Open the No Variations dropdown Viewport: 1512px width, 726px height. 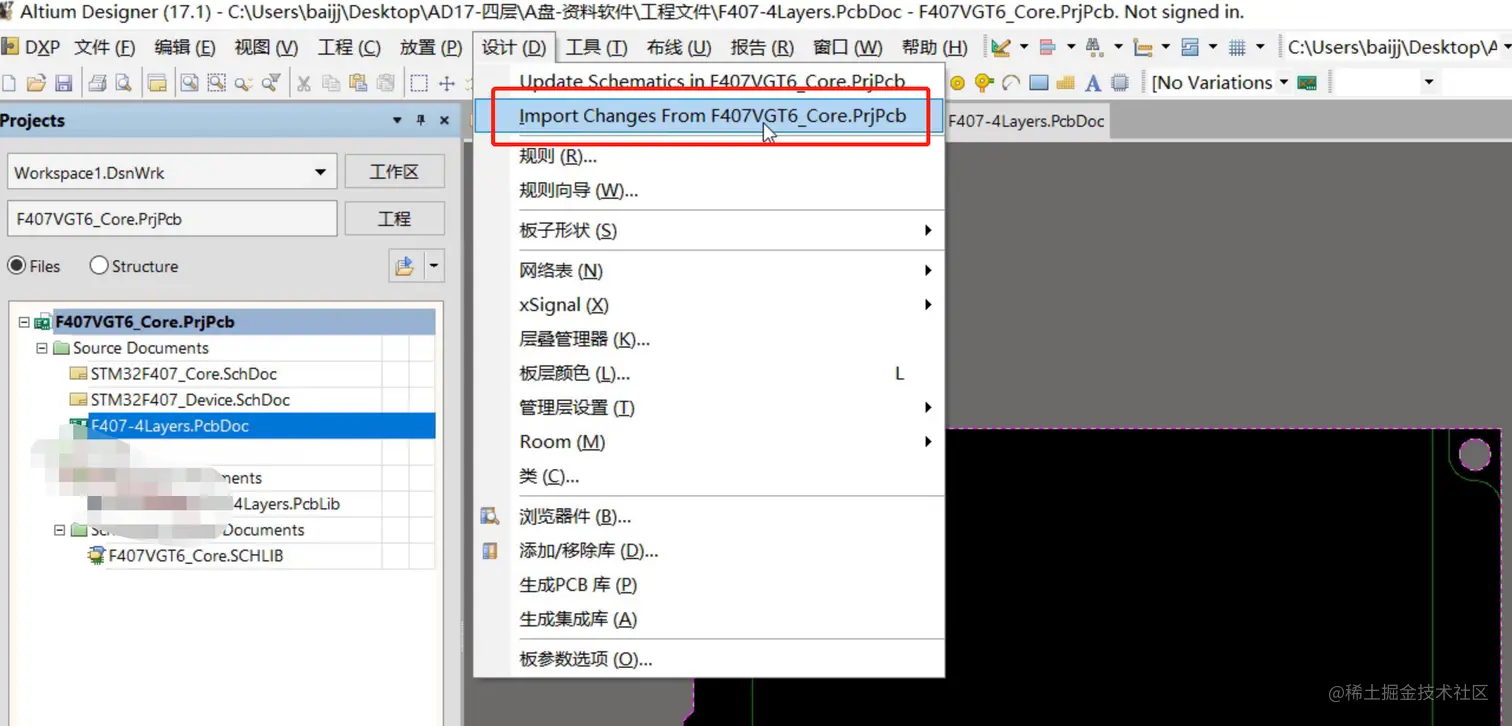1283,83
